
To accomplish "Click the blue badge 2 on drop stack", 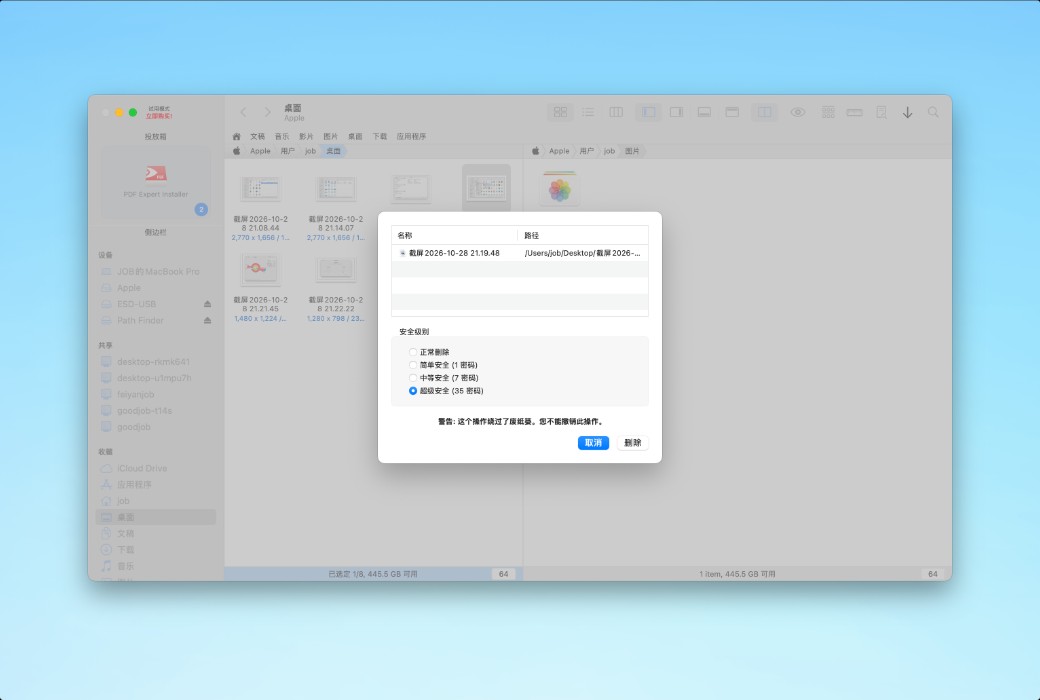I will pyautogui.click(x=201, y=210).
